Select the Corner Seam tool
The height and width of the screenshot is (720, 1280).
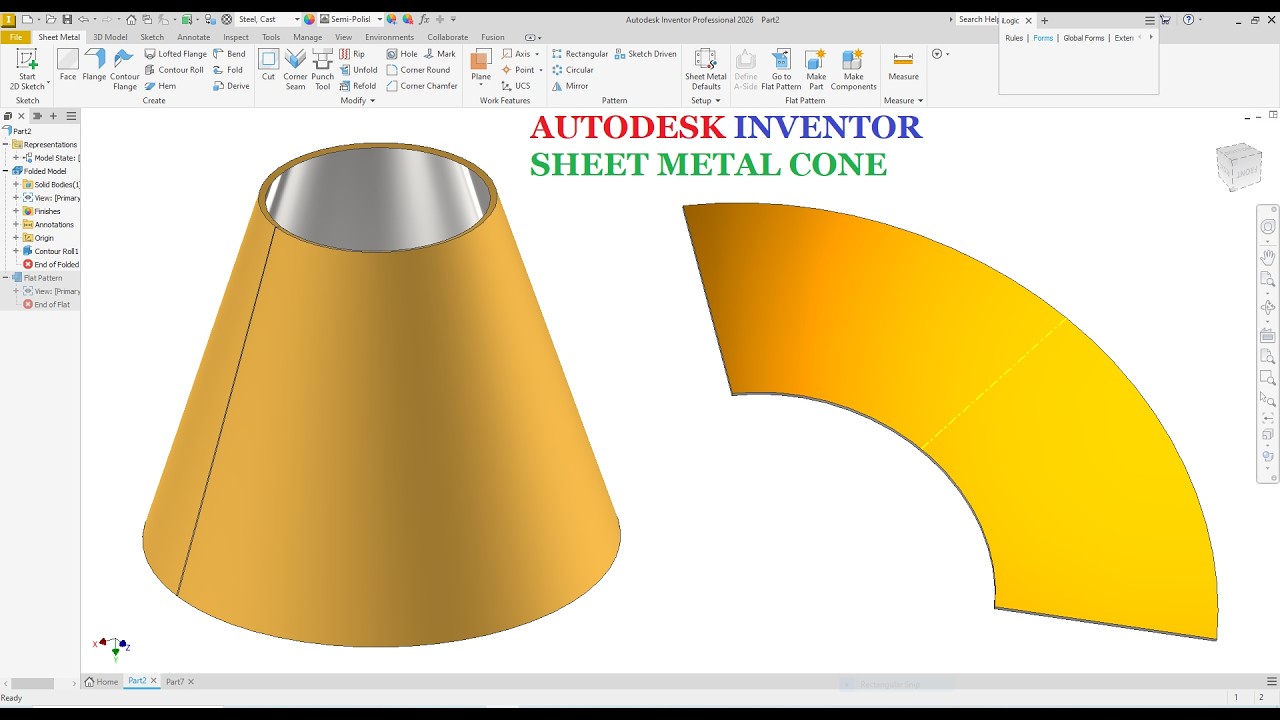click(x=295, y=69)
